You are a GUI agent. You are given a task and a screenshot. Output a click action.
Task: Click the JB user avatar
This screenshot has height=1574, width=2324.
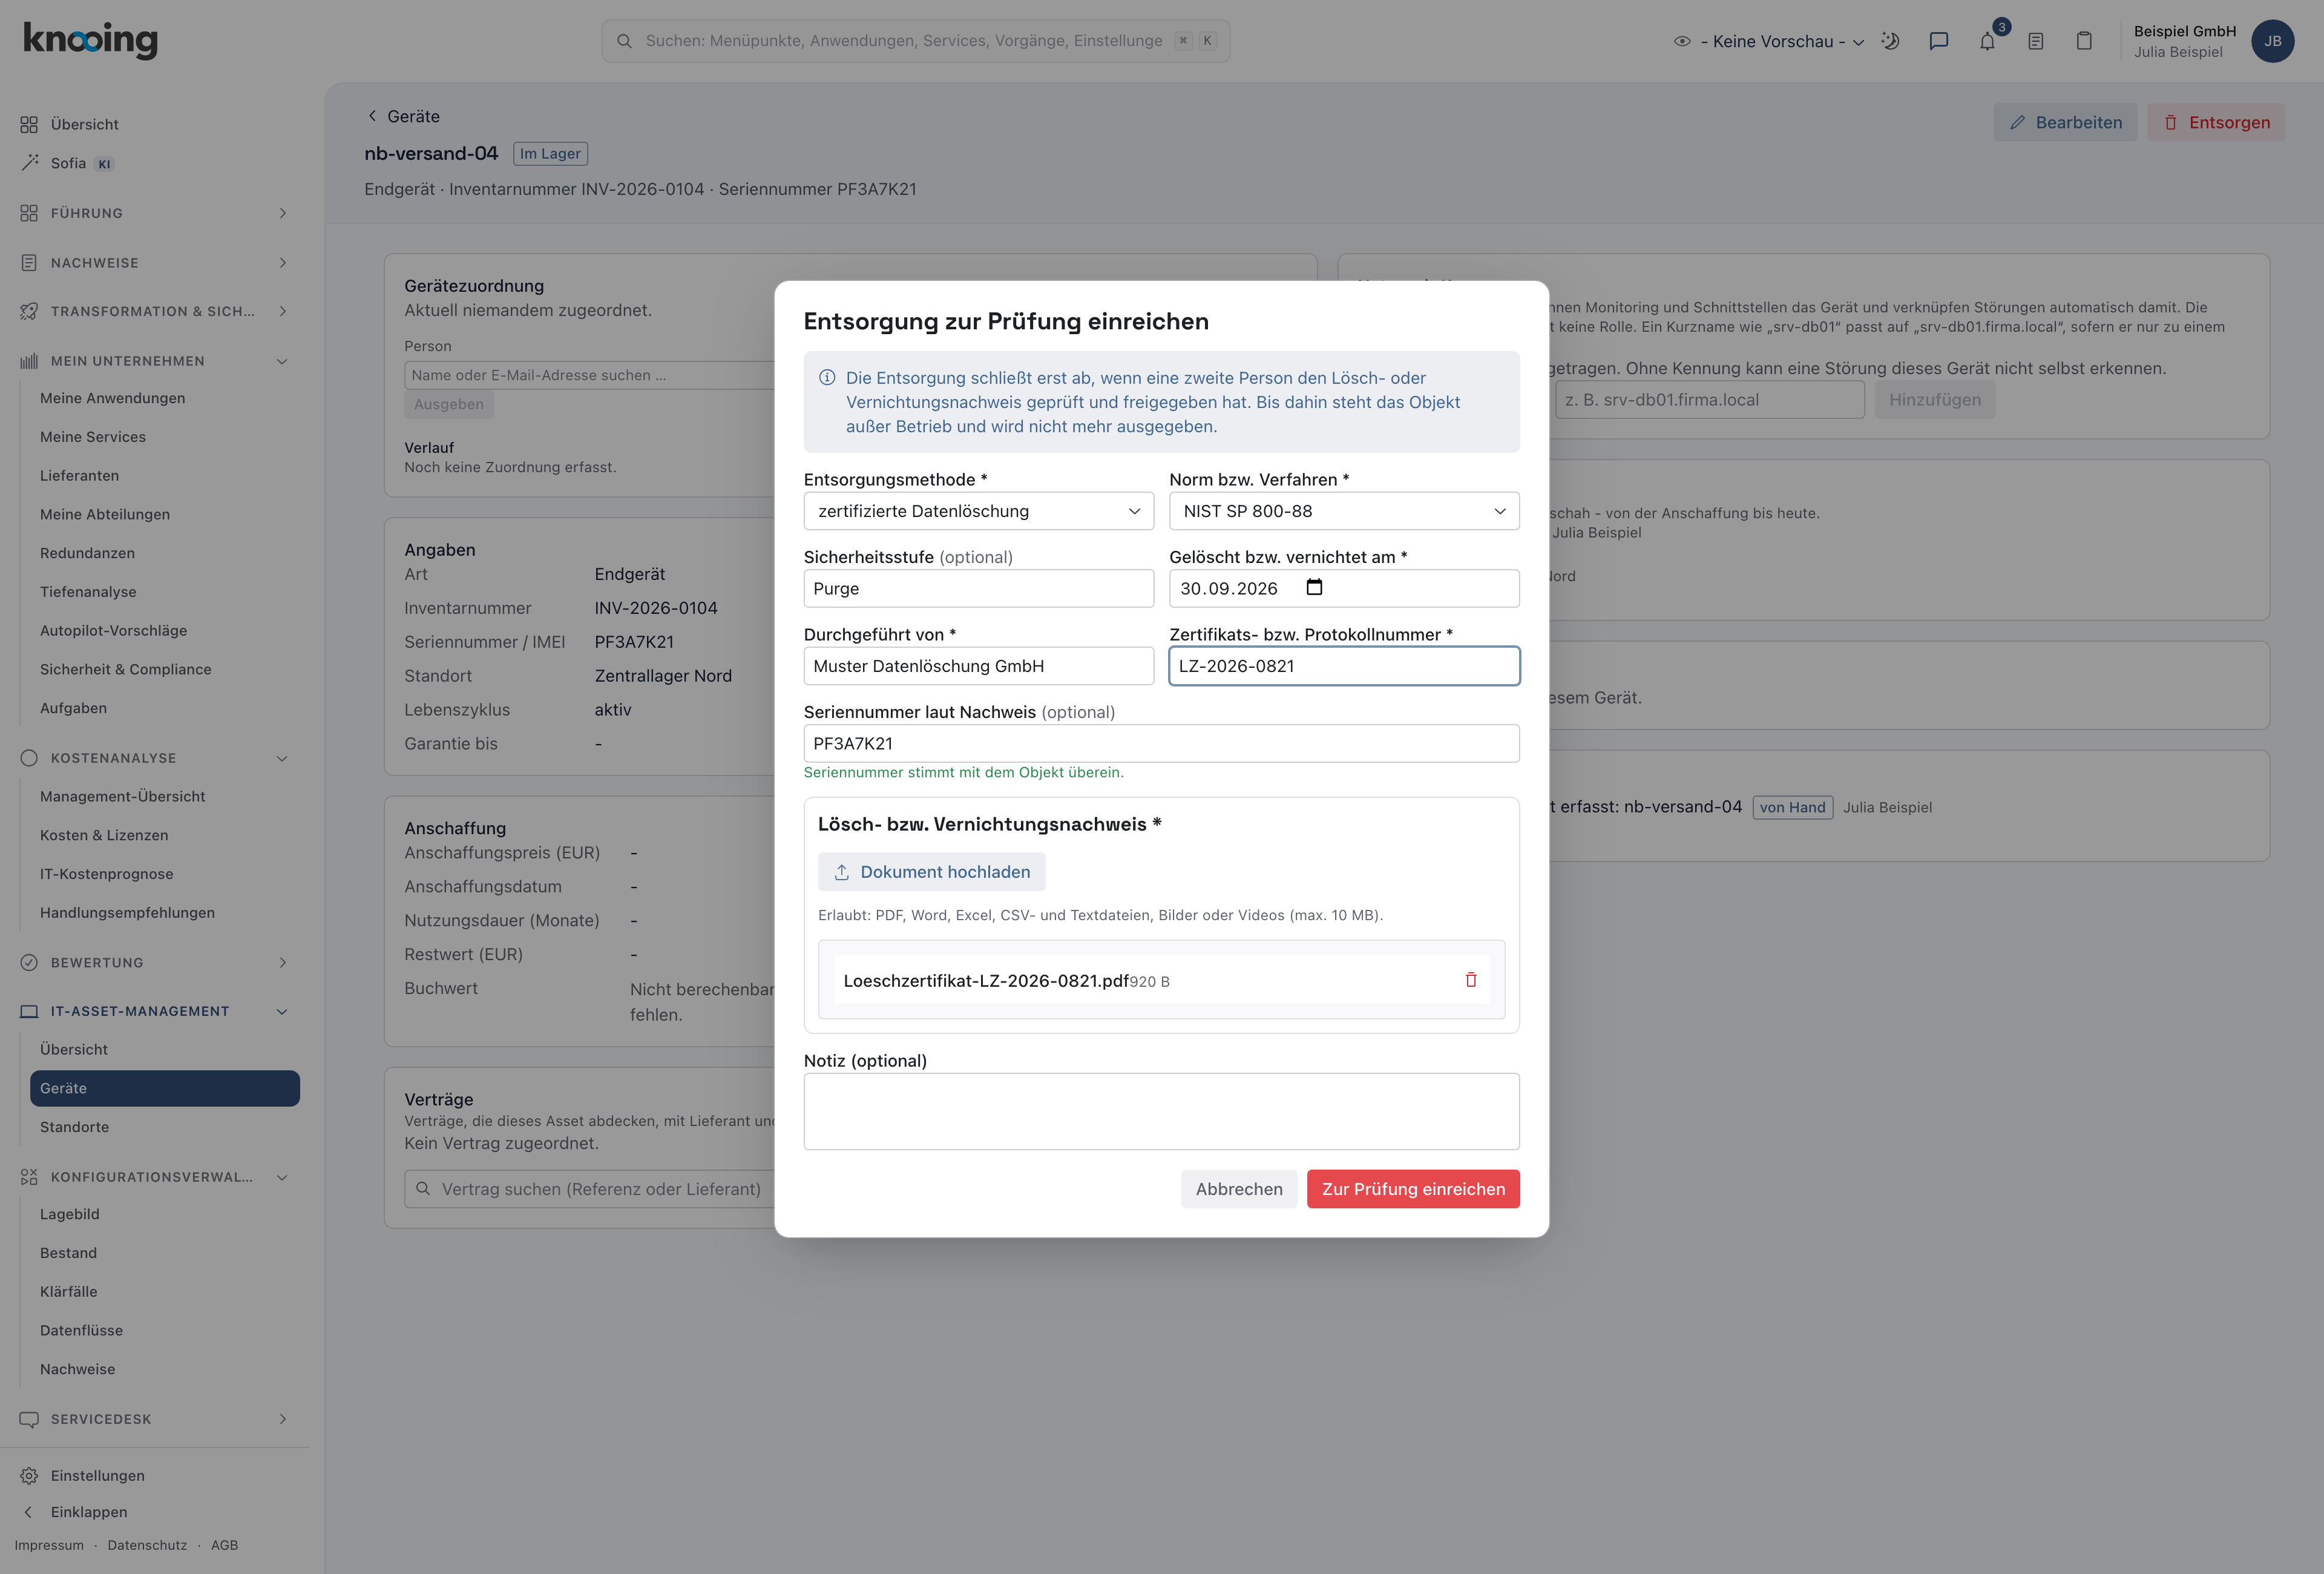tap(2272, 41)
